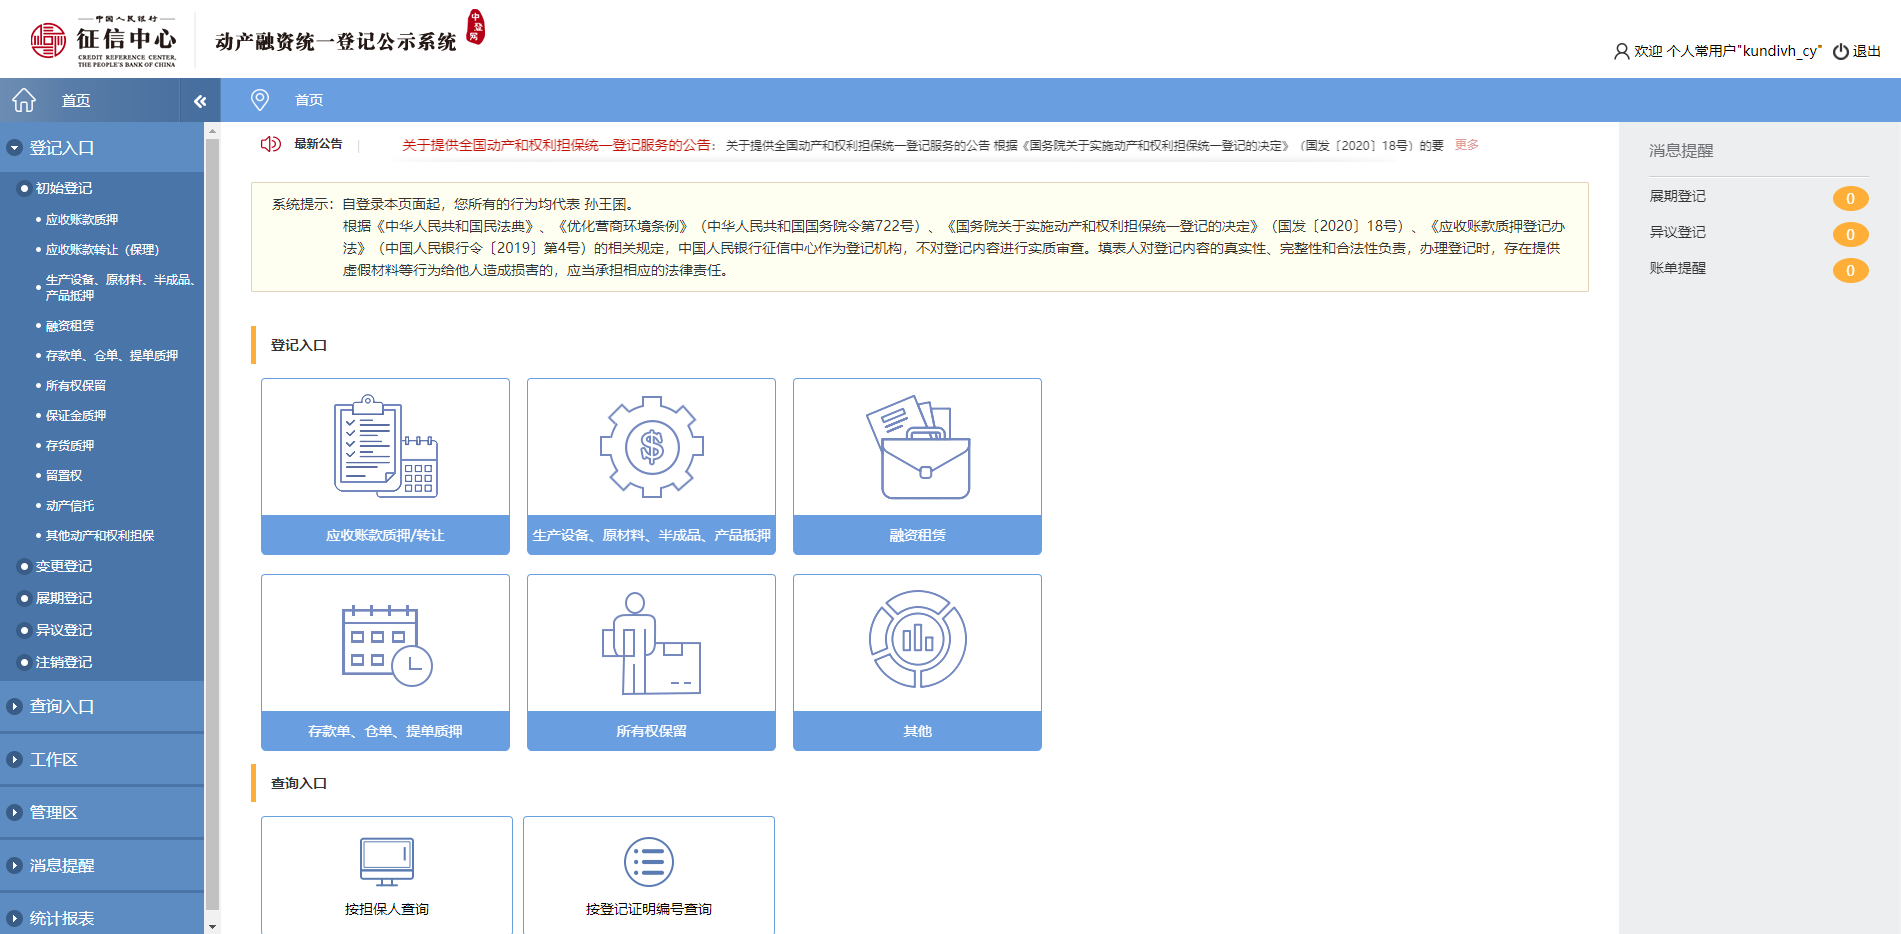Viewport: 1901px width, 934px height.
Task: Click the 展期登记 orange count badge
Action: (x=1849, y=198)
